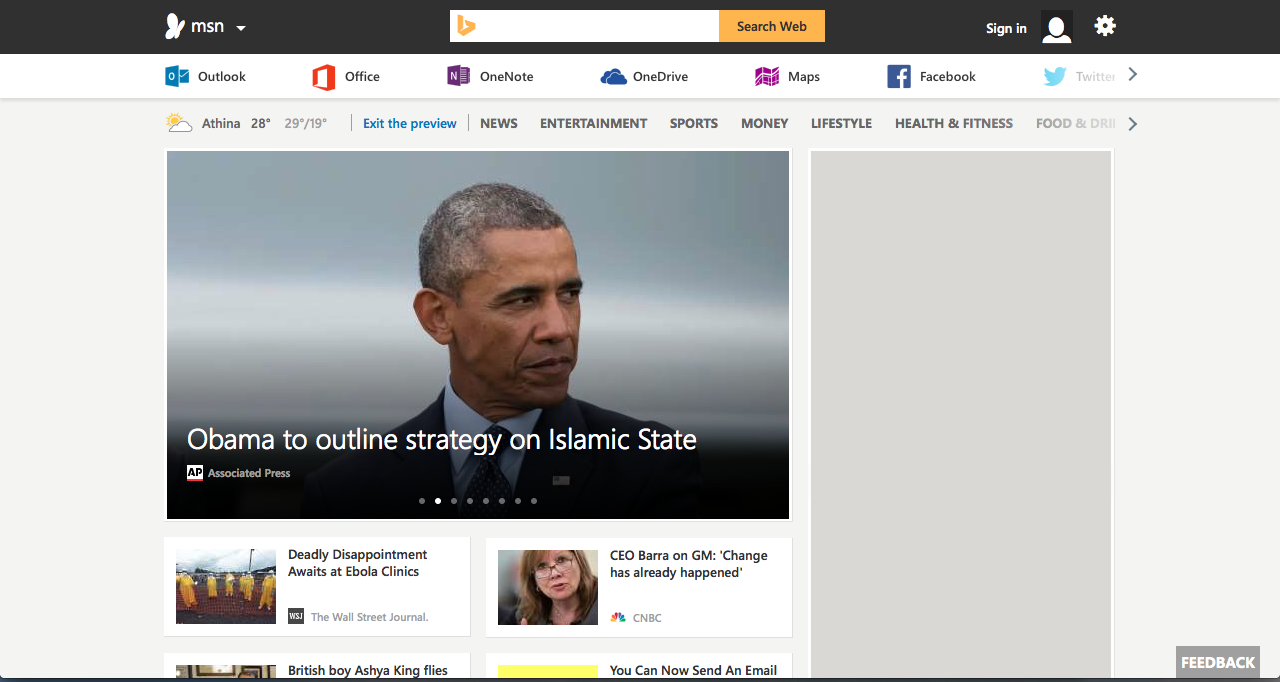
Task: Open the CEO Barra article thumbnail
Action: pos(548,587)
